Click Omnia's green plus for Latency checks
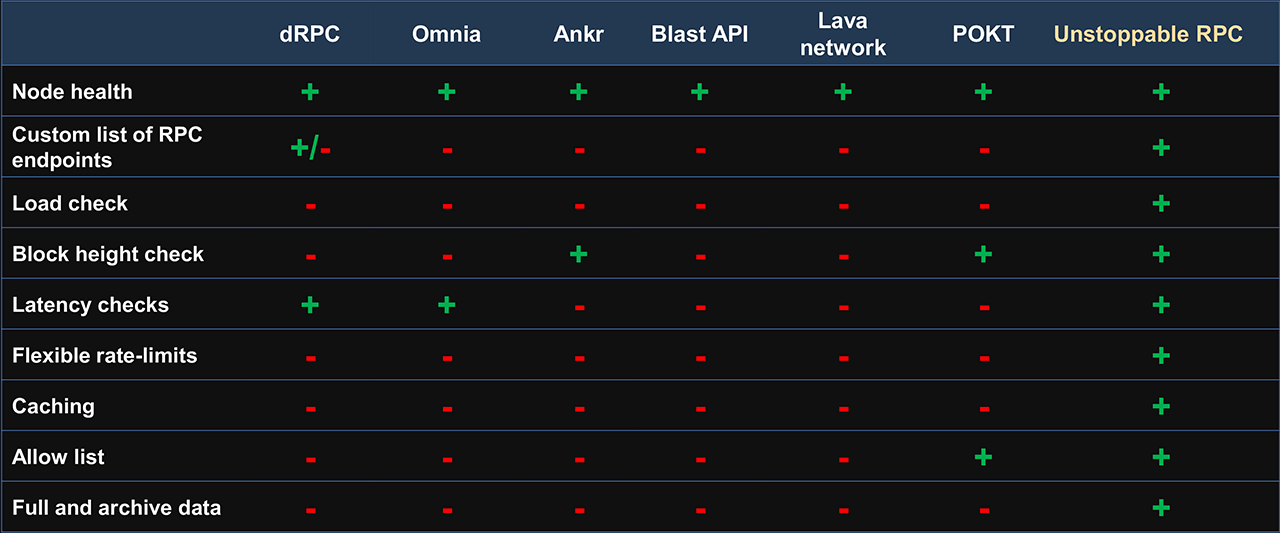The width and height of the screenshot is (1280, 533). coord(447,305)
